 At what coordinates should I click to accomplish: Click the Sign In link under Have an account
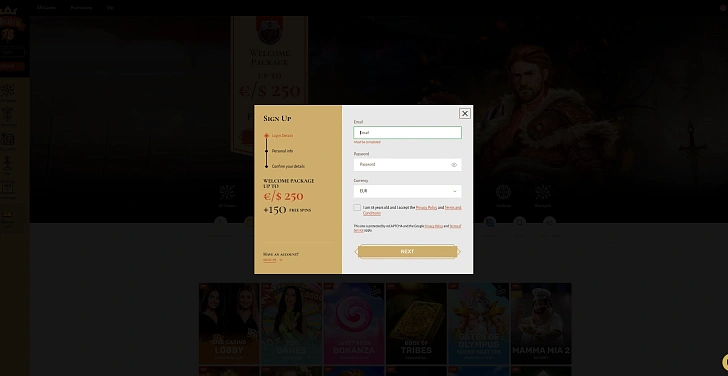click(270, 260)
